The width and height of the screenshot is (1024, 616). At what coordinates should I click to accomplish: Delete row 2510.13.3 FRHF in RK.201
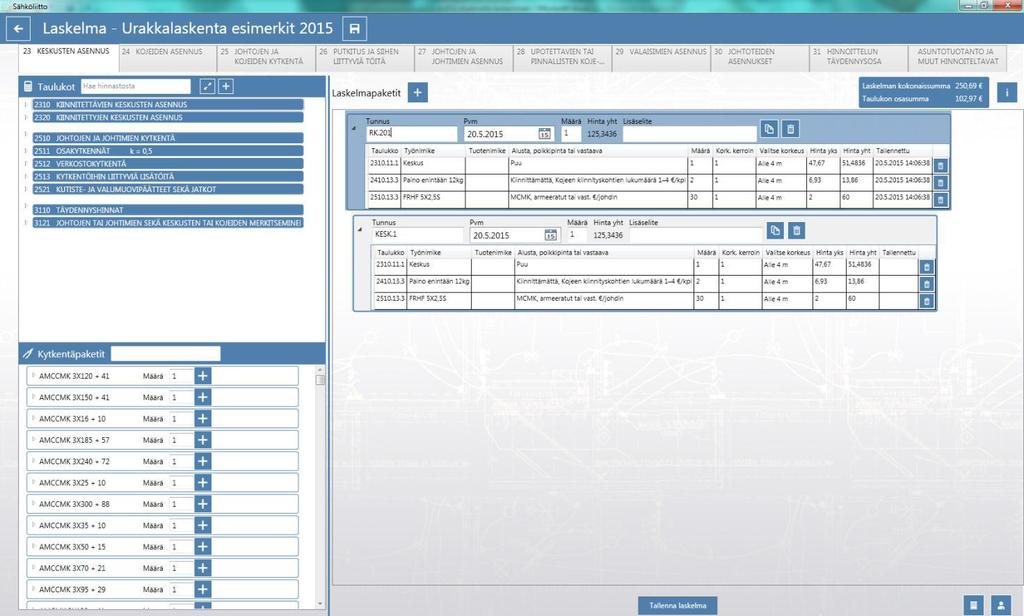click(x=940, y=200)
